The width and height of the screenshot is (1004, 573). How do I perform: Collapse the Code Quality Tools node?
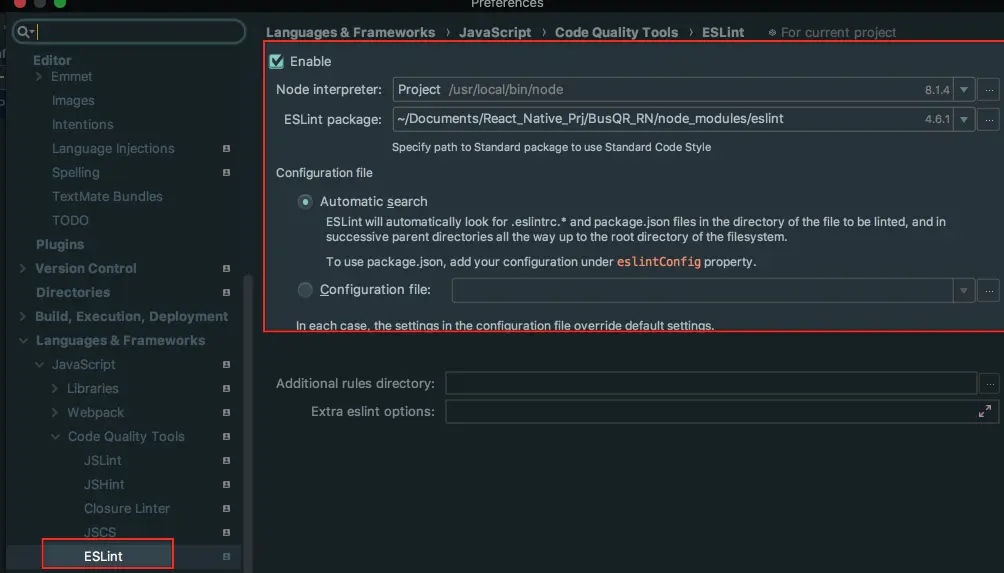56,437
